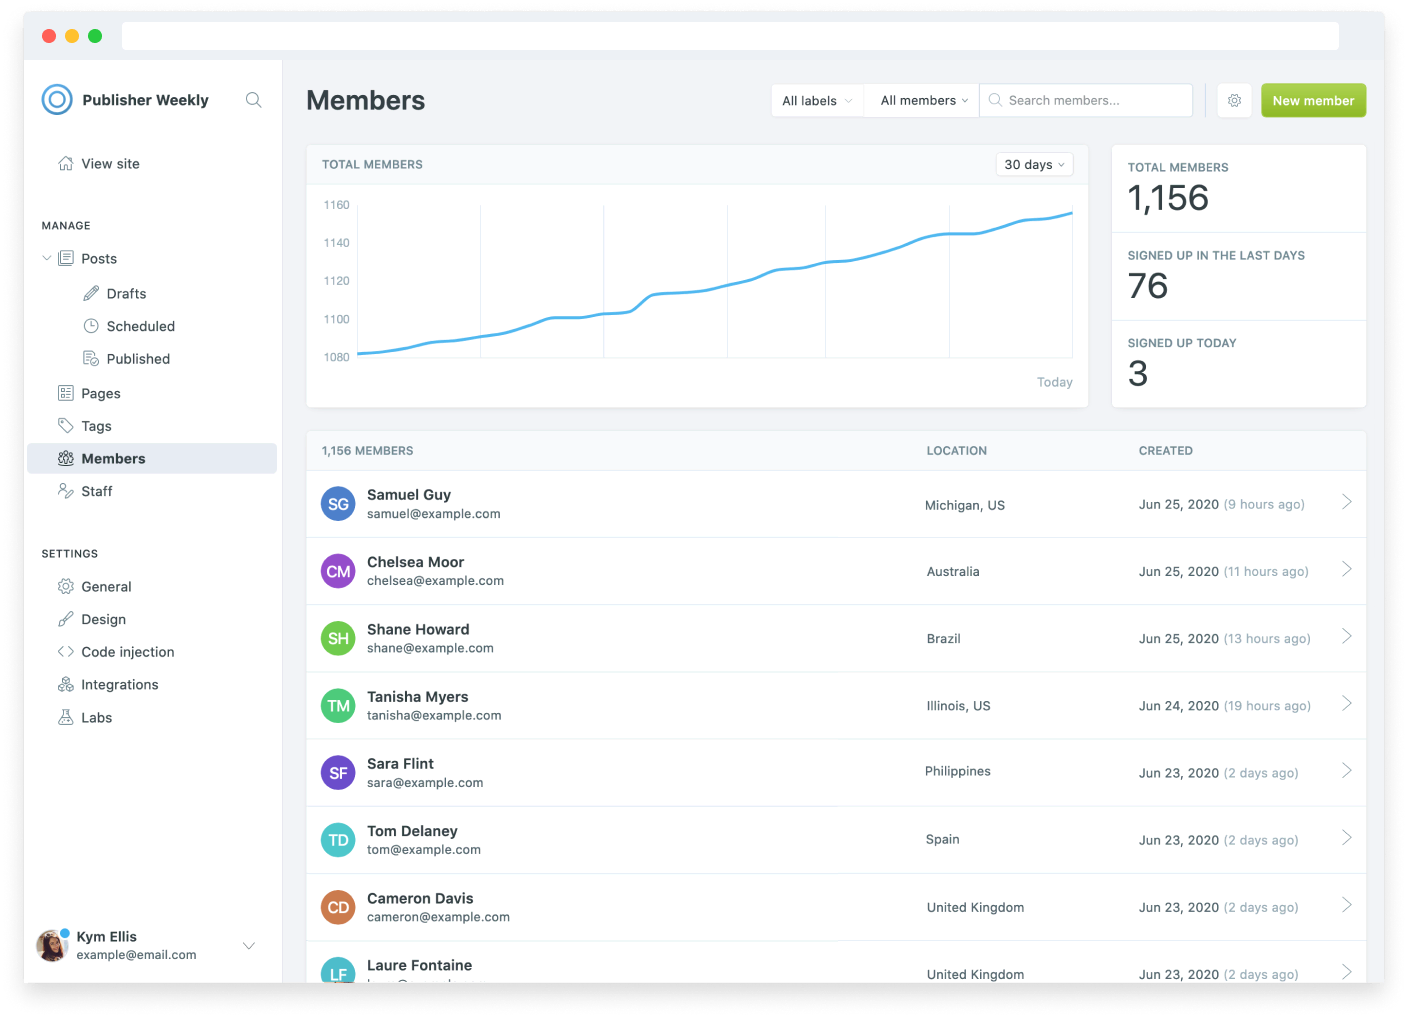The width and height of the screenshot is (1408, 1018).
Task: Open the Code injection settings icon
Action: pyautogui.click(x=66, y=651)
